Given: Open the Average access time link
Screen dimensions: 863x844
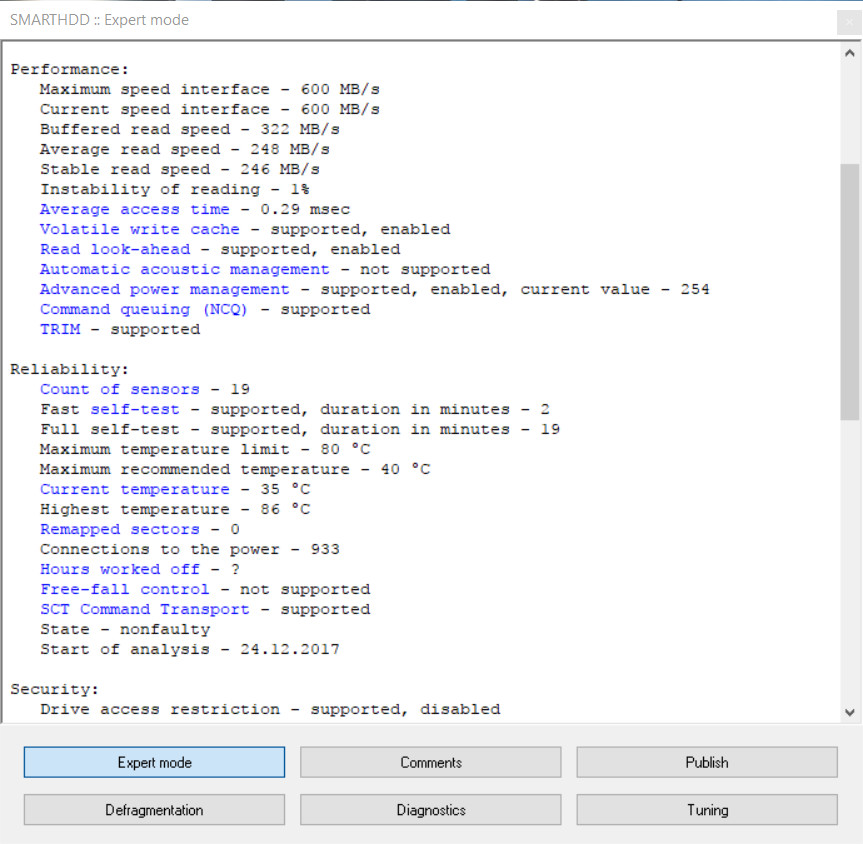Looking at the screenshot, I should (134, 209).
